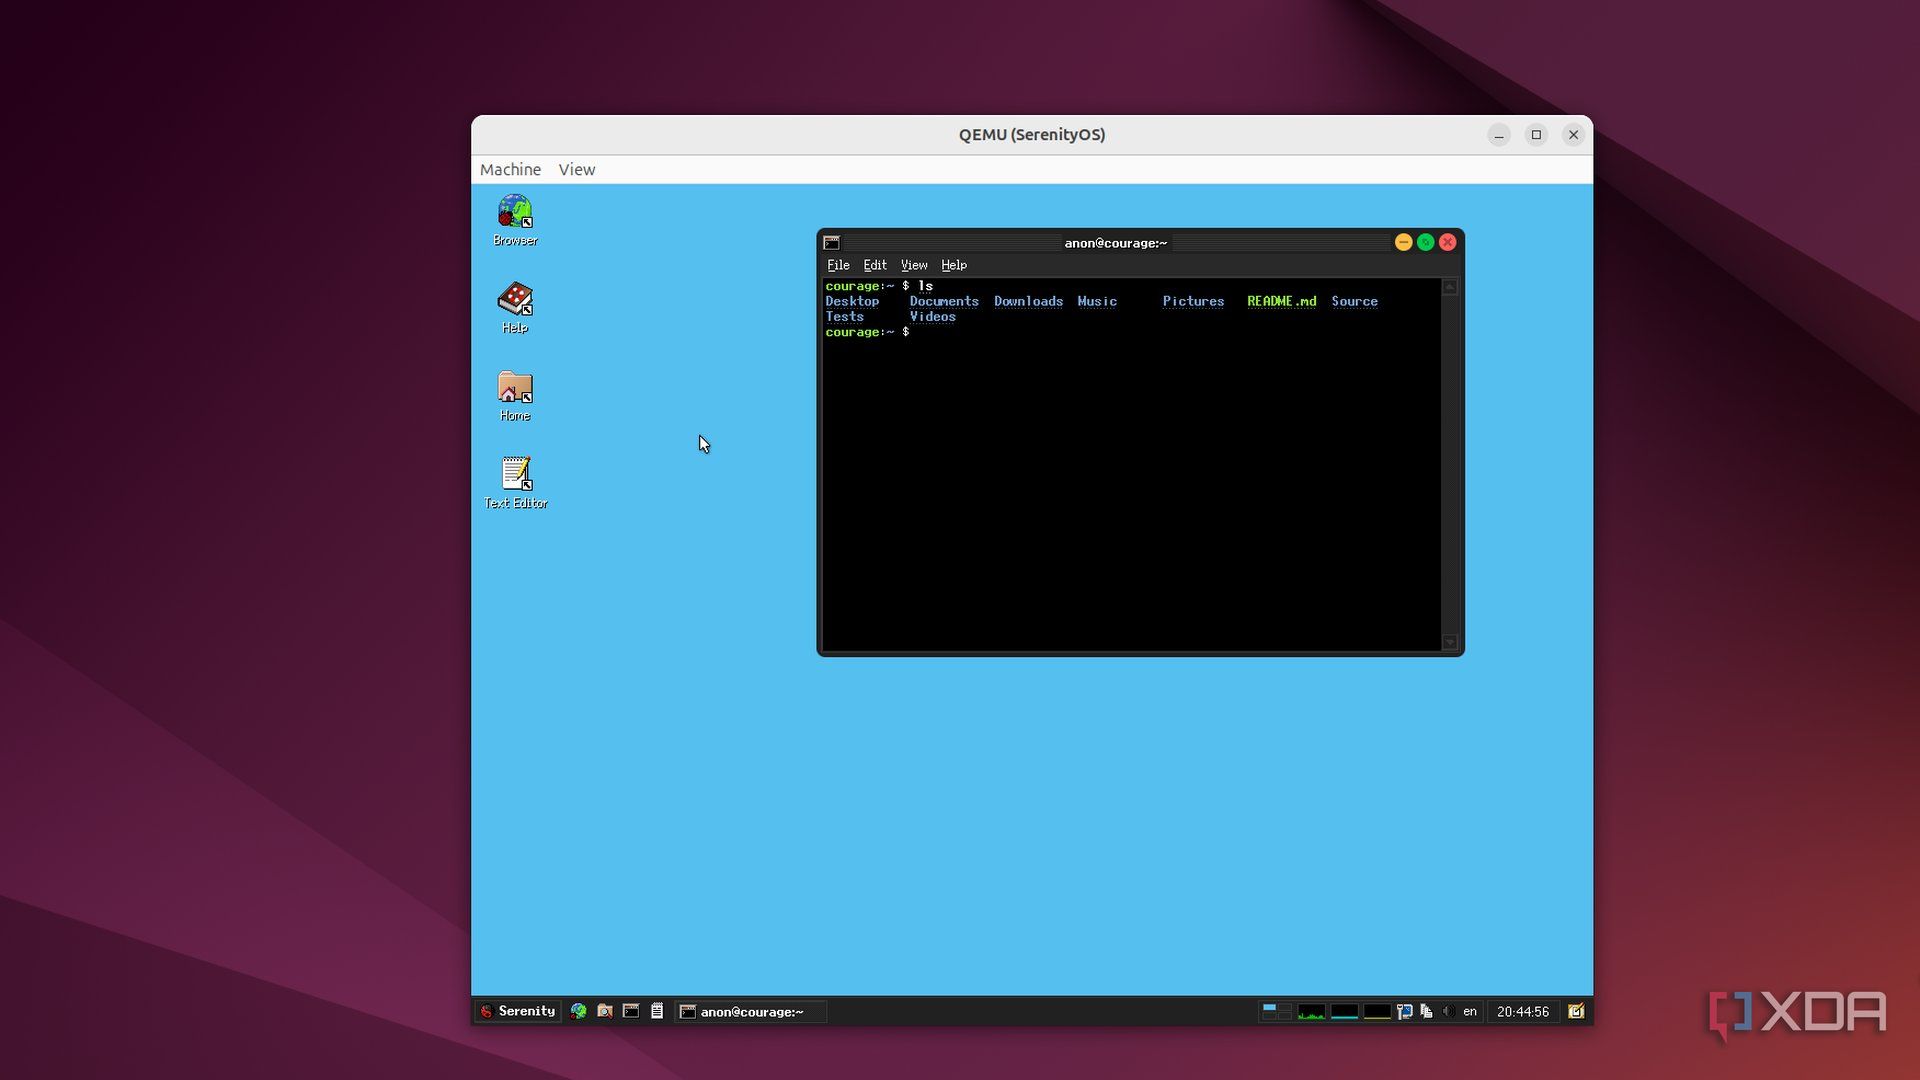Open the Help desktop icon
1920x1080 pixels.
tap(515, 307)
